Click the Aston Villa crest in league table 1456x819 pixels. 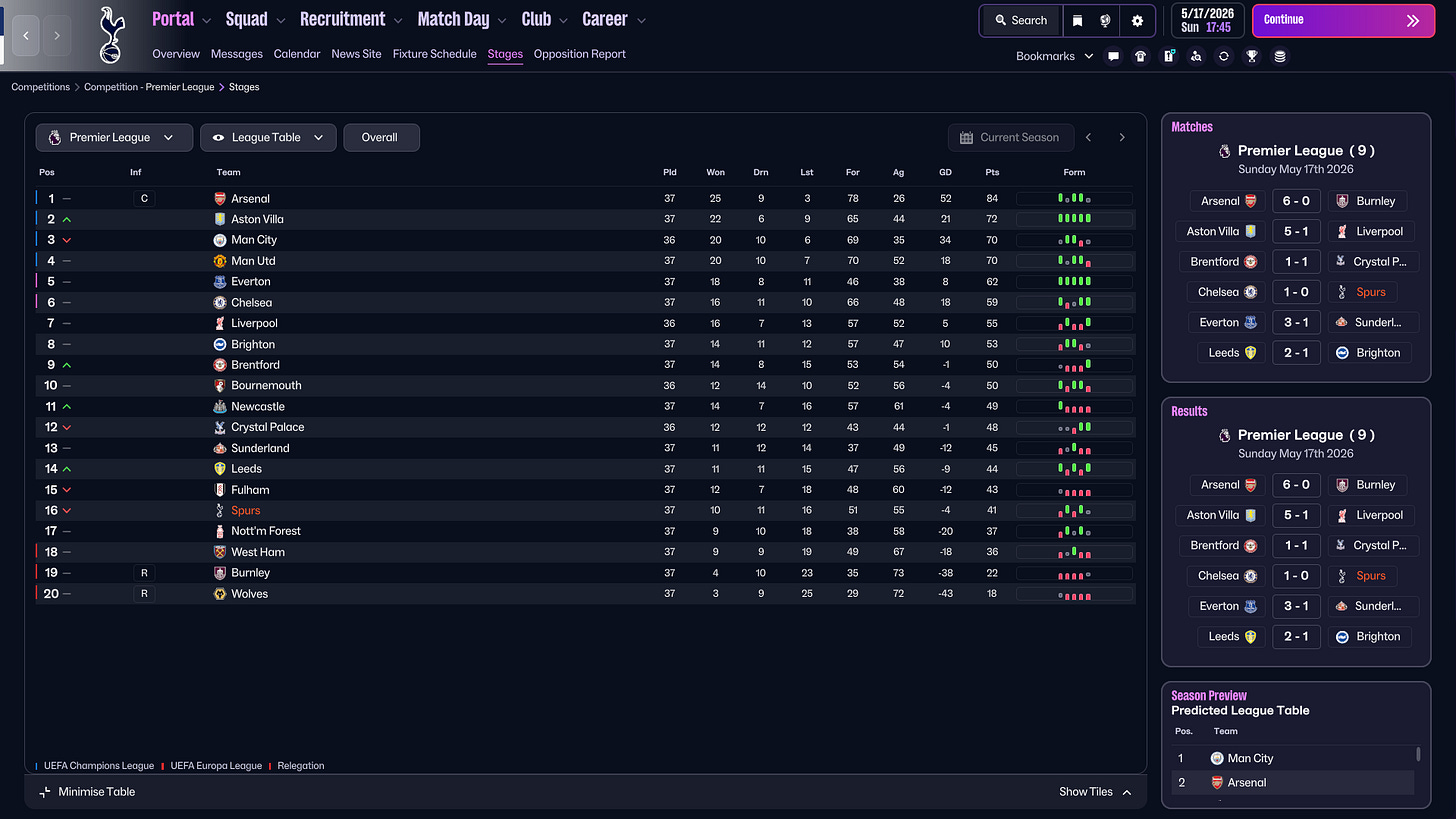coord(220,219)
